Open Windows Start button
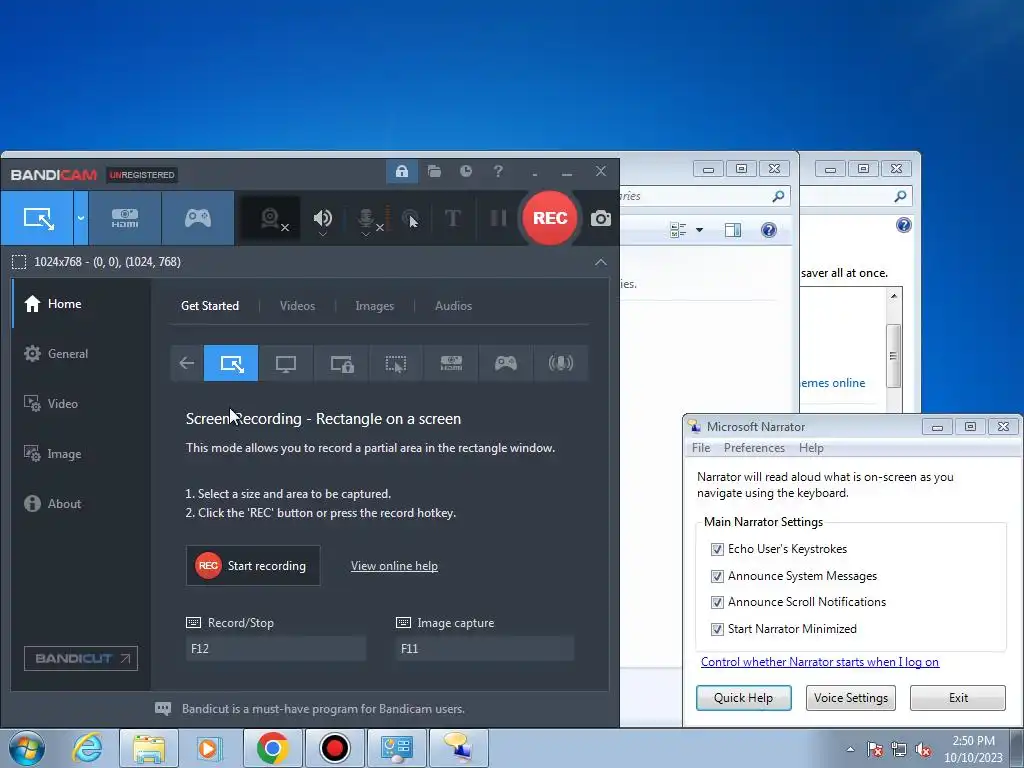This screenshot has height=768, width=1024. (27, 748)
